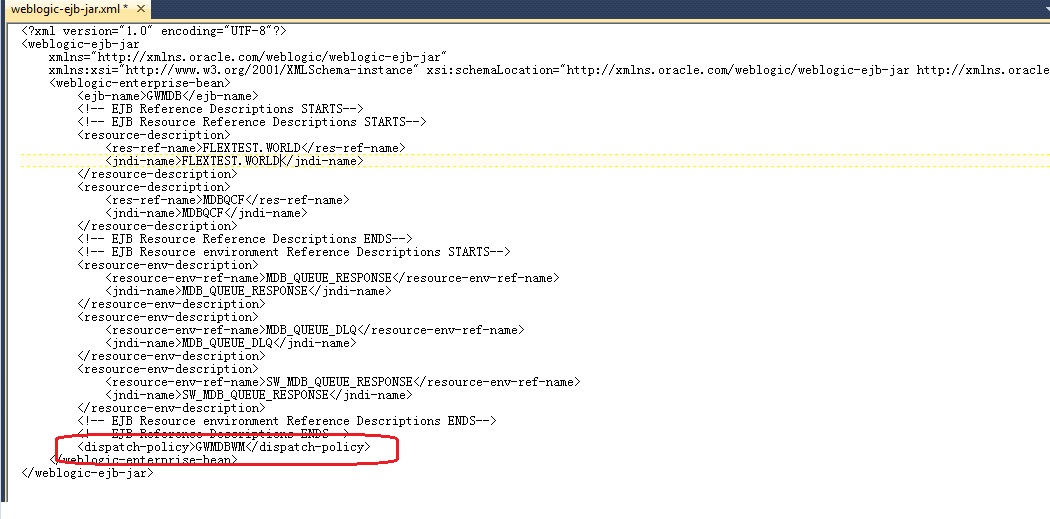Click the res-ref-name MDBQCF line
Screen dimensions: 1050x519
(227, 200)
